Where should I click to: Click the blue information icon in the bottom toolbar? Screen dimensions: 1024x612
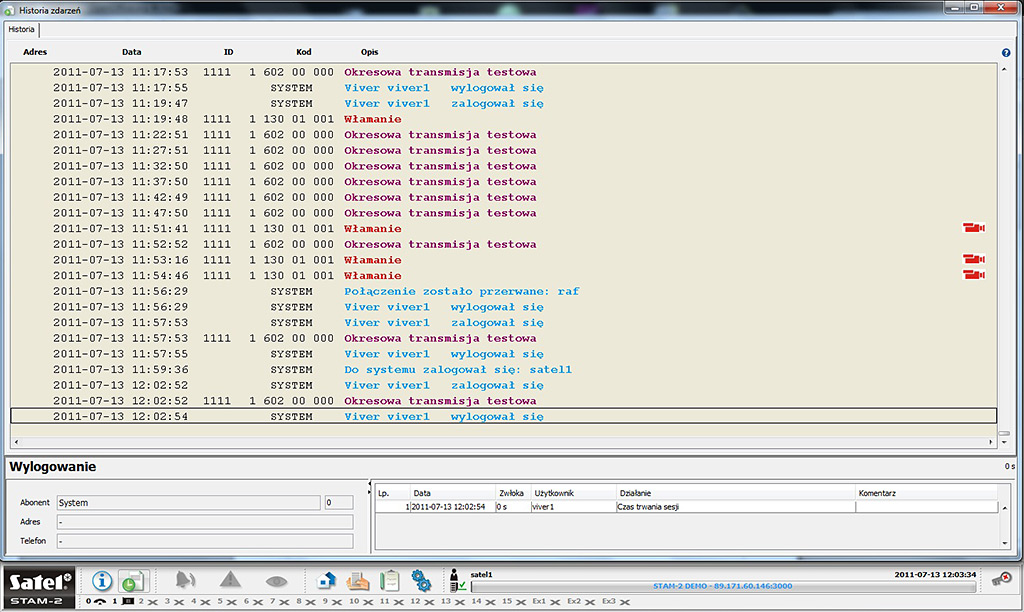click(102, 581)
